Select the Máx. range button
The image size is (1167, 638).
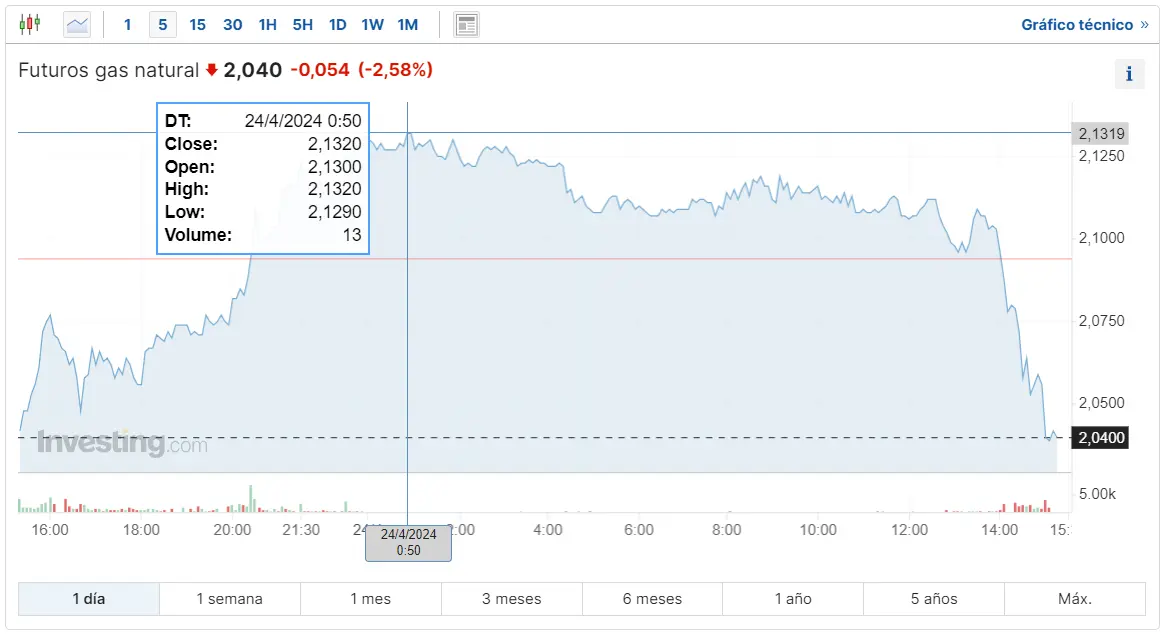pyautogui.click(x=1074, y=599)
